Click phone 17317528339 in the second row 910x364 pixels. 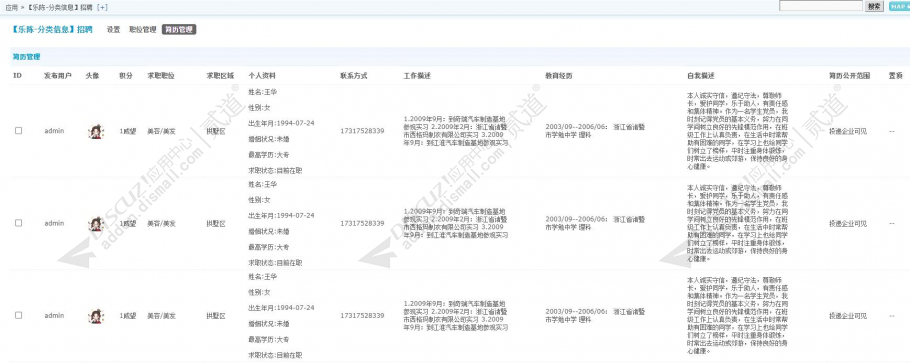[362, 223]
